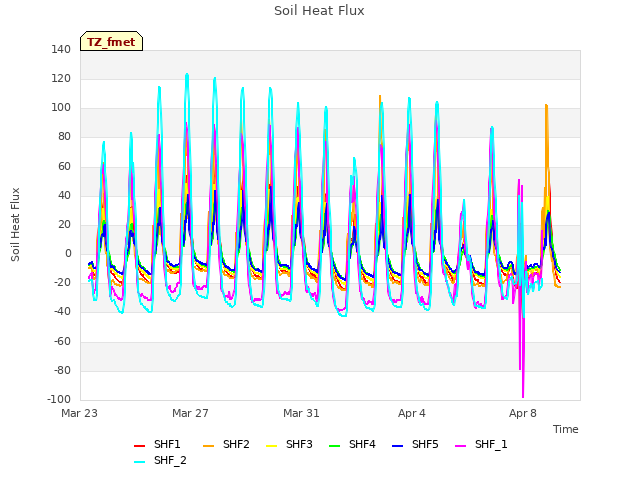640x480 pixels.
Task: Click the 140 y-axis tick label
Action: pos(61,49)
